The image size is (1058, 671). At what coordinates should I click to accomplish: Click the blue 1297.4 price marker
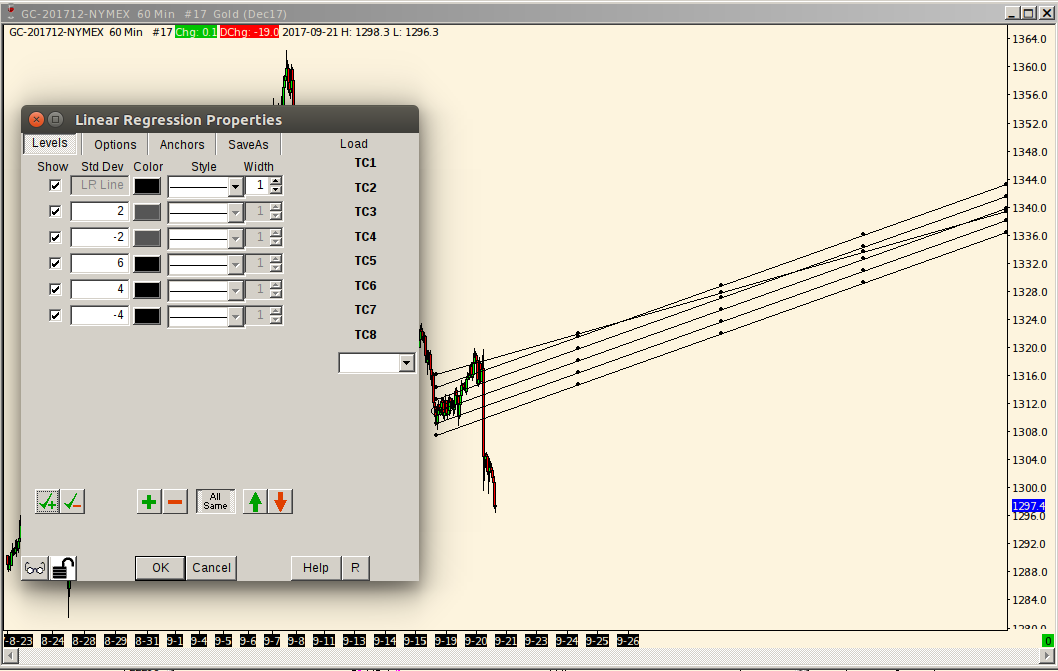pyautogui.click(x=1028, y=506)
